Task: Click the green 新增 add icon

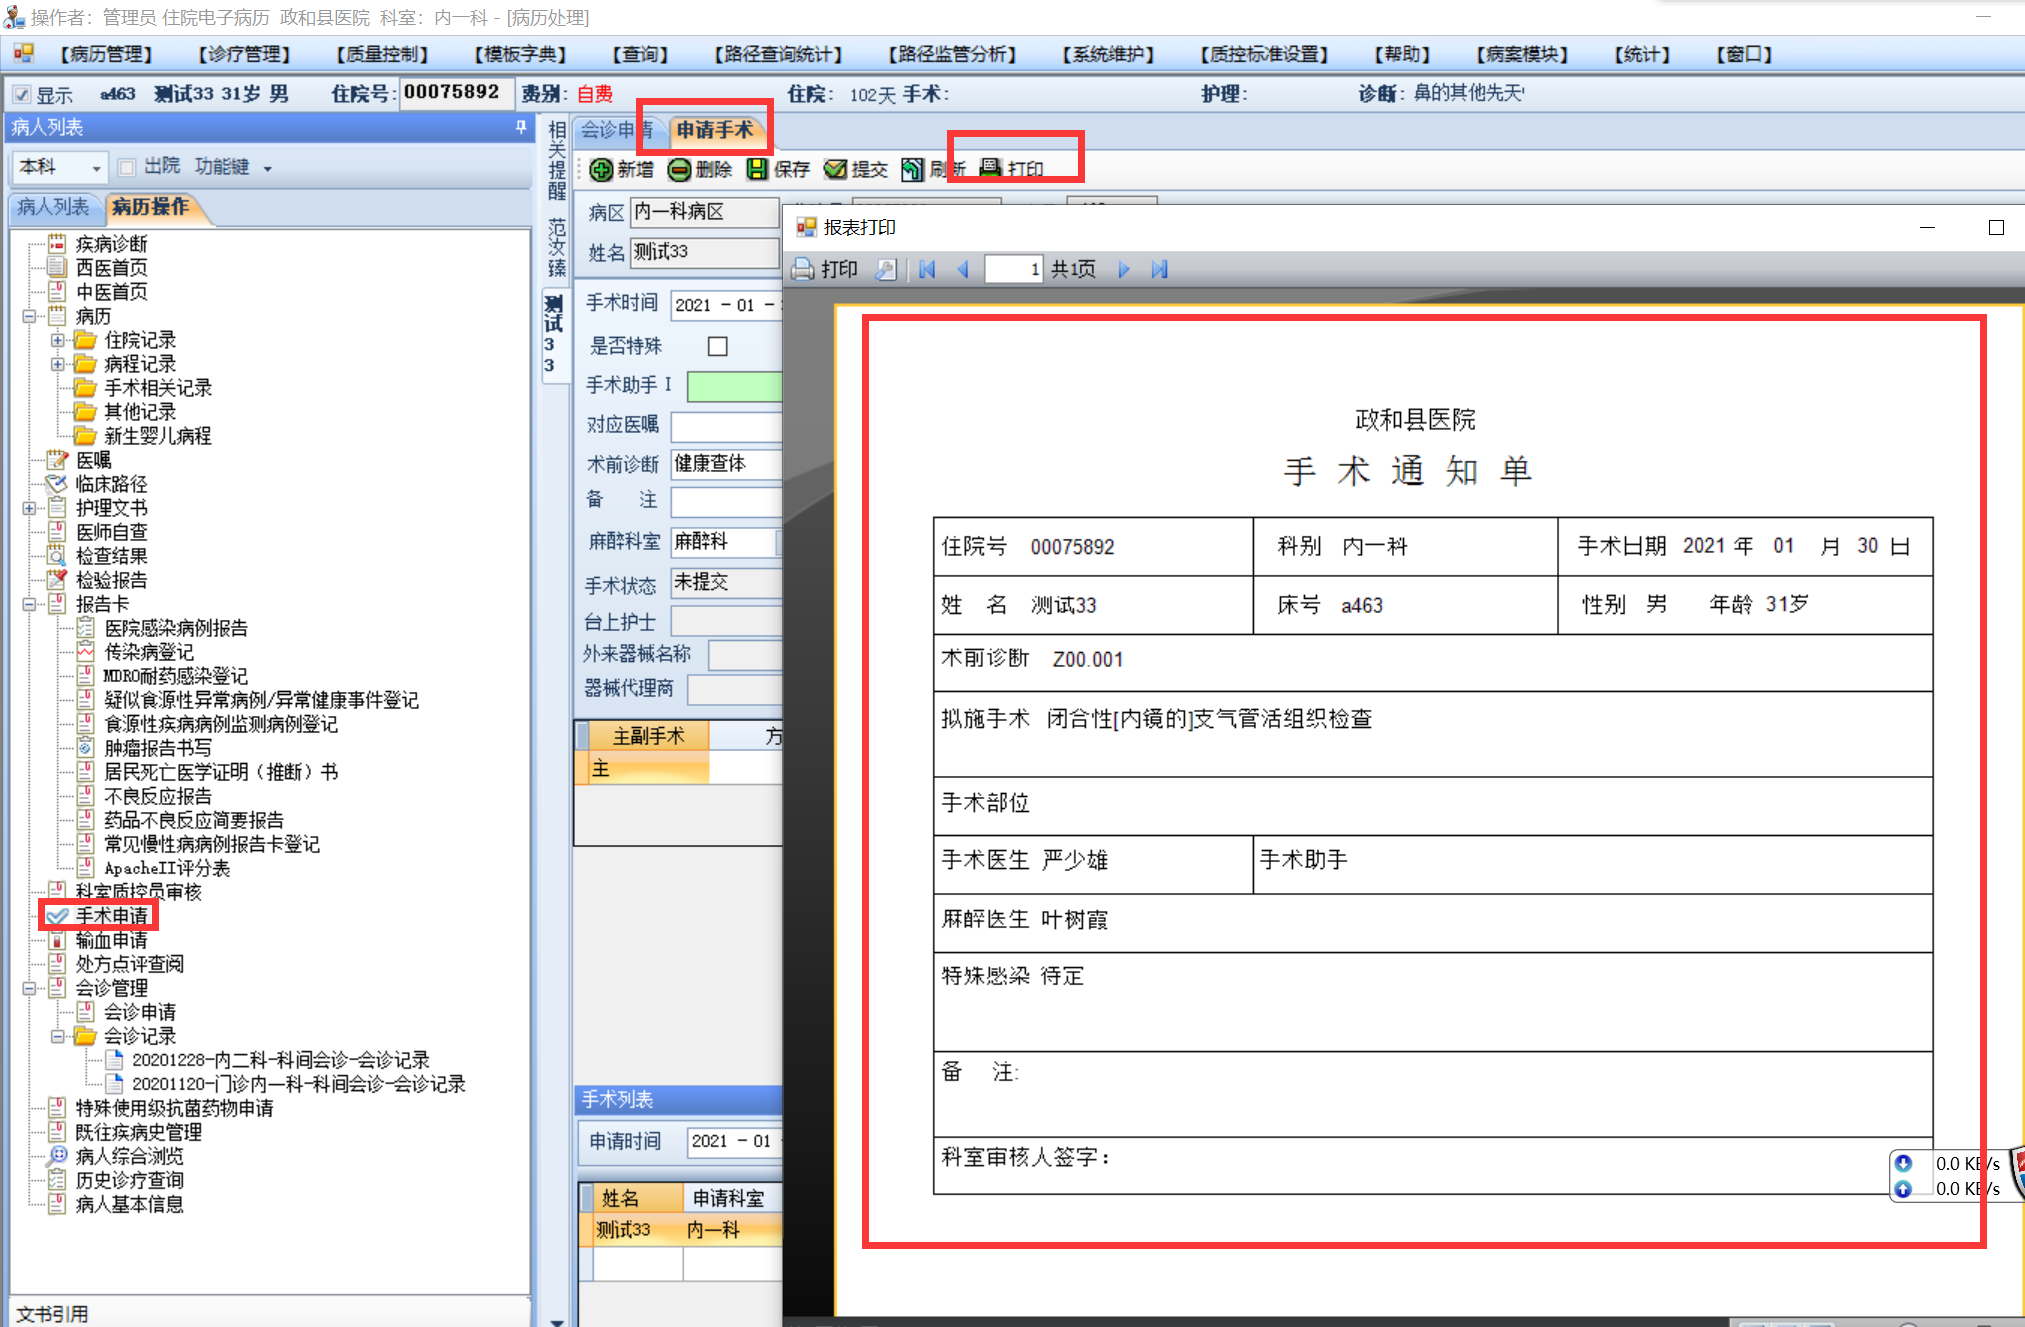Action: [x=601, y=170]
